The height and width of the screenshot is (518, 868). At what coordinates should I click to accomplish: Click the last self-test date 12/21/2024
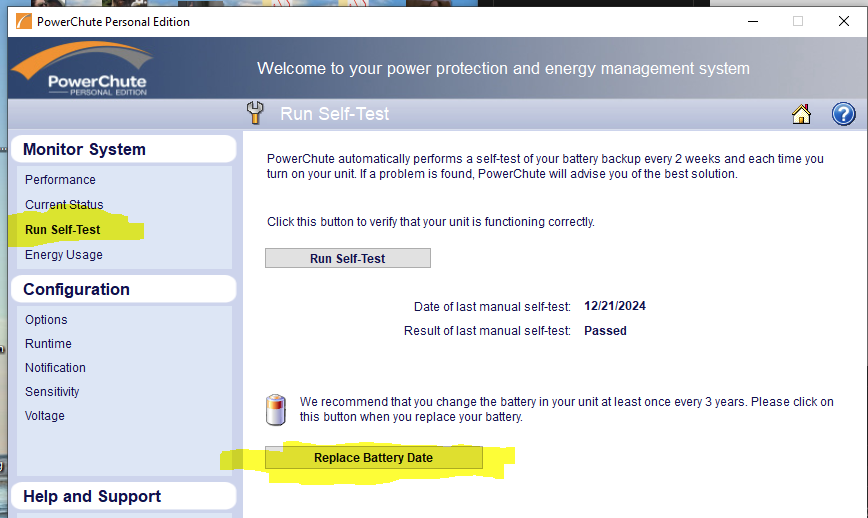(x=615, y=306)
